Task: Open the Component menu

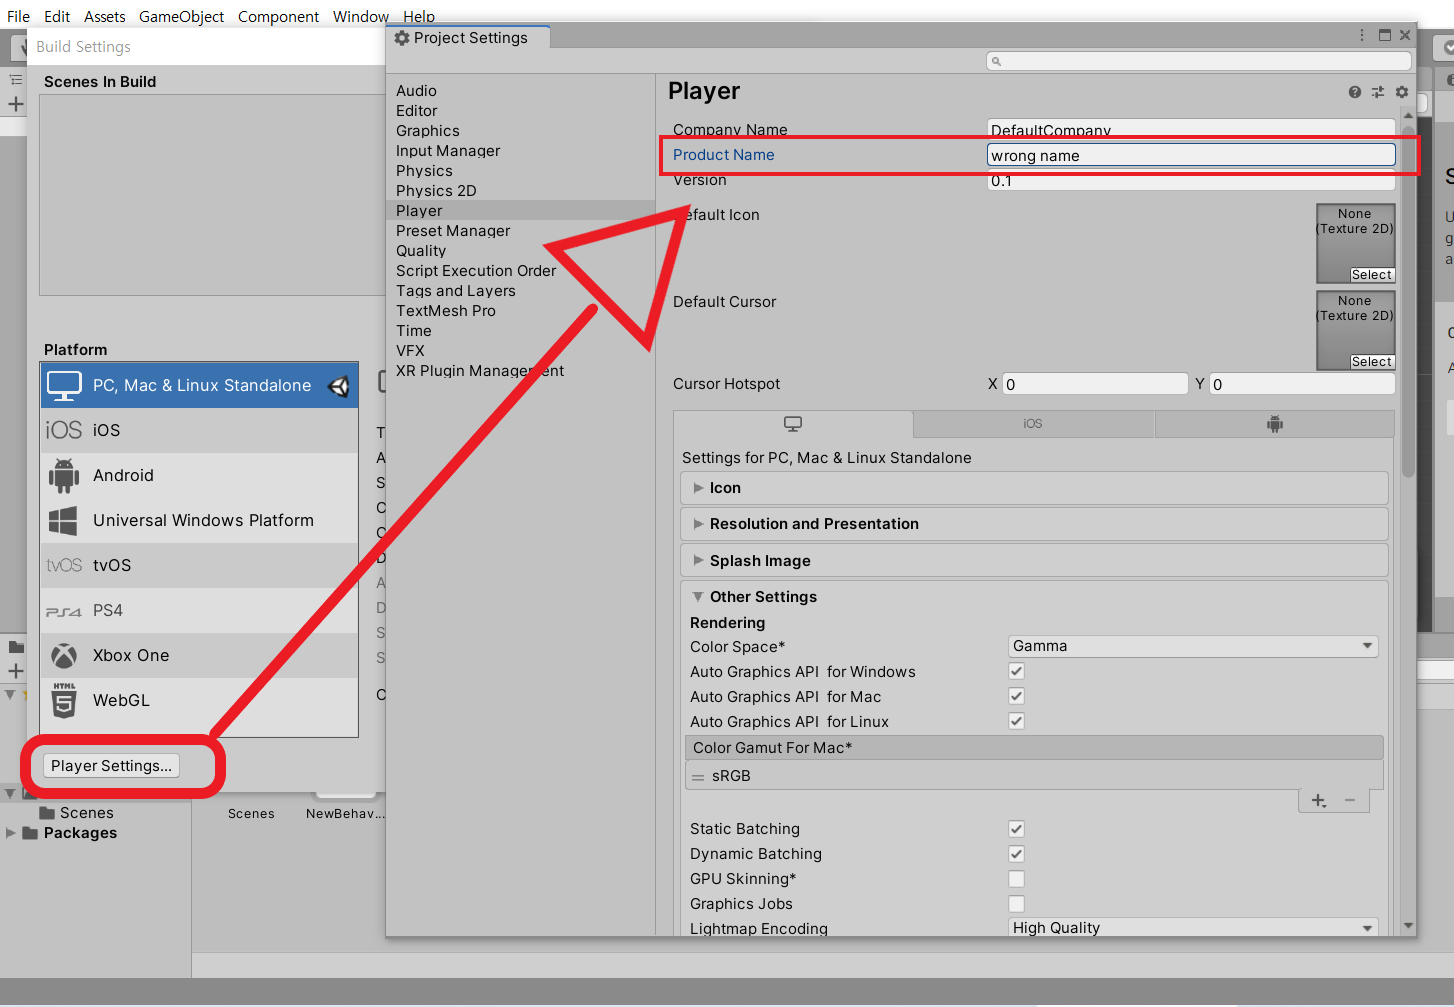Action: click(278, 16)
